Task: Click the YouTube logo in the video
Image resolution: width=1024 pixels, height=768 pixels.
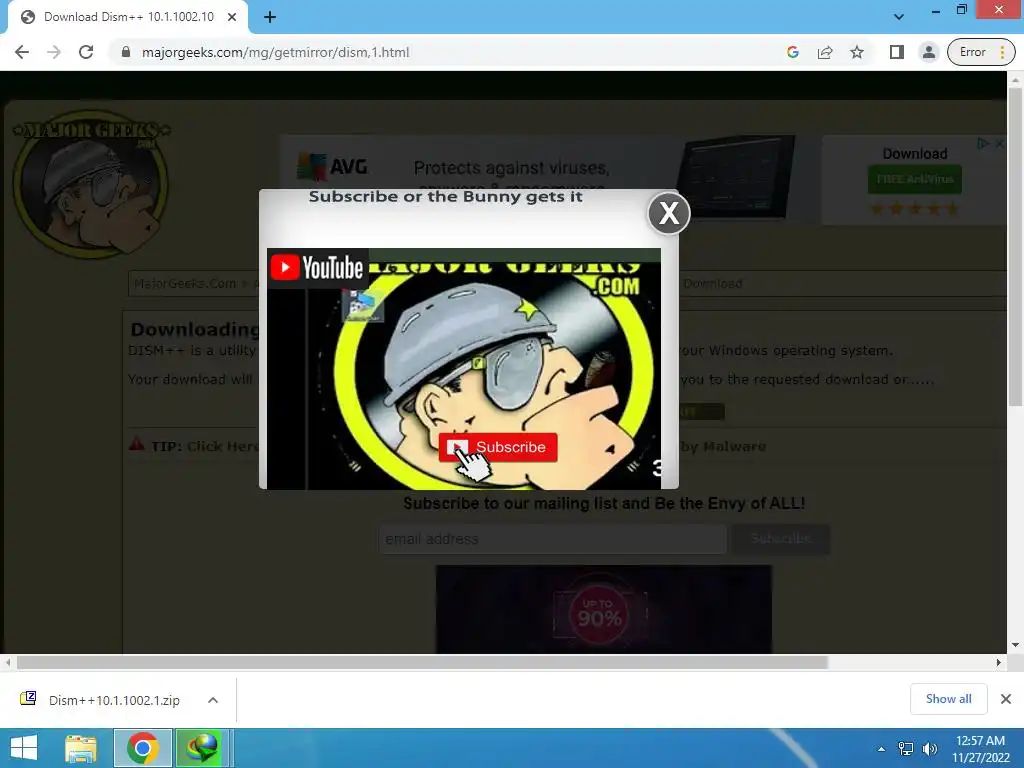Action: tap(317, 268)
